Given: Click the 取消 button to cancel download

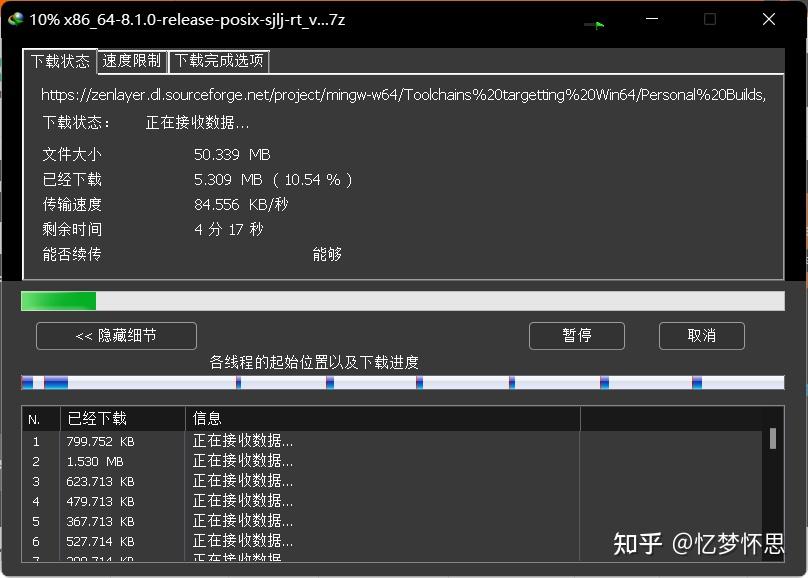Looking at the screenshot, I should tap(701, 335).
